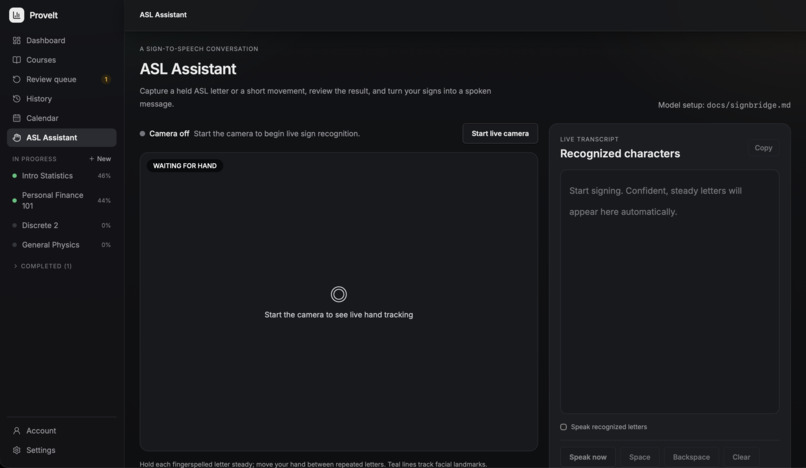This screenshot has width=806, height=468.
Task: Click the Review queue refresh icon
Action: (x=16, y=79)
